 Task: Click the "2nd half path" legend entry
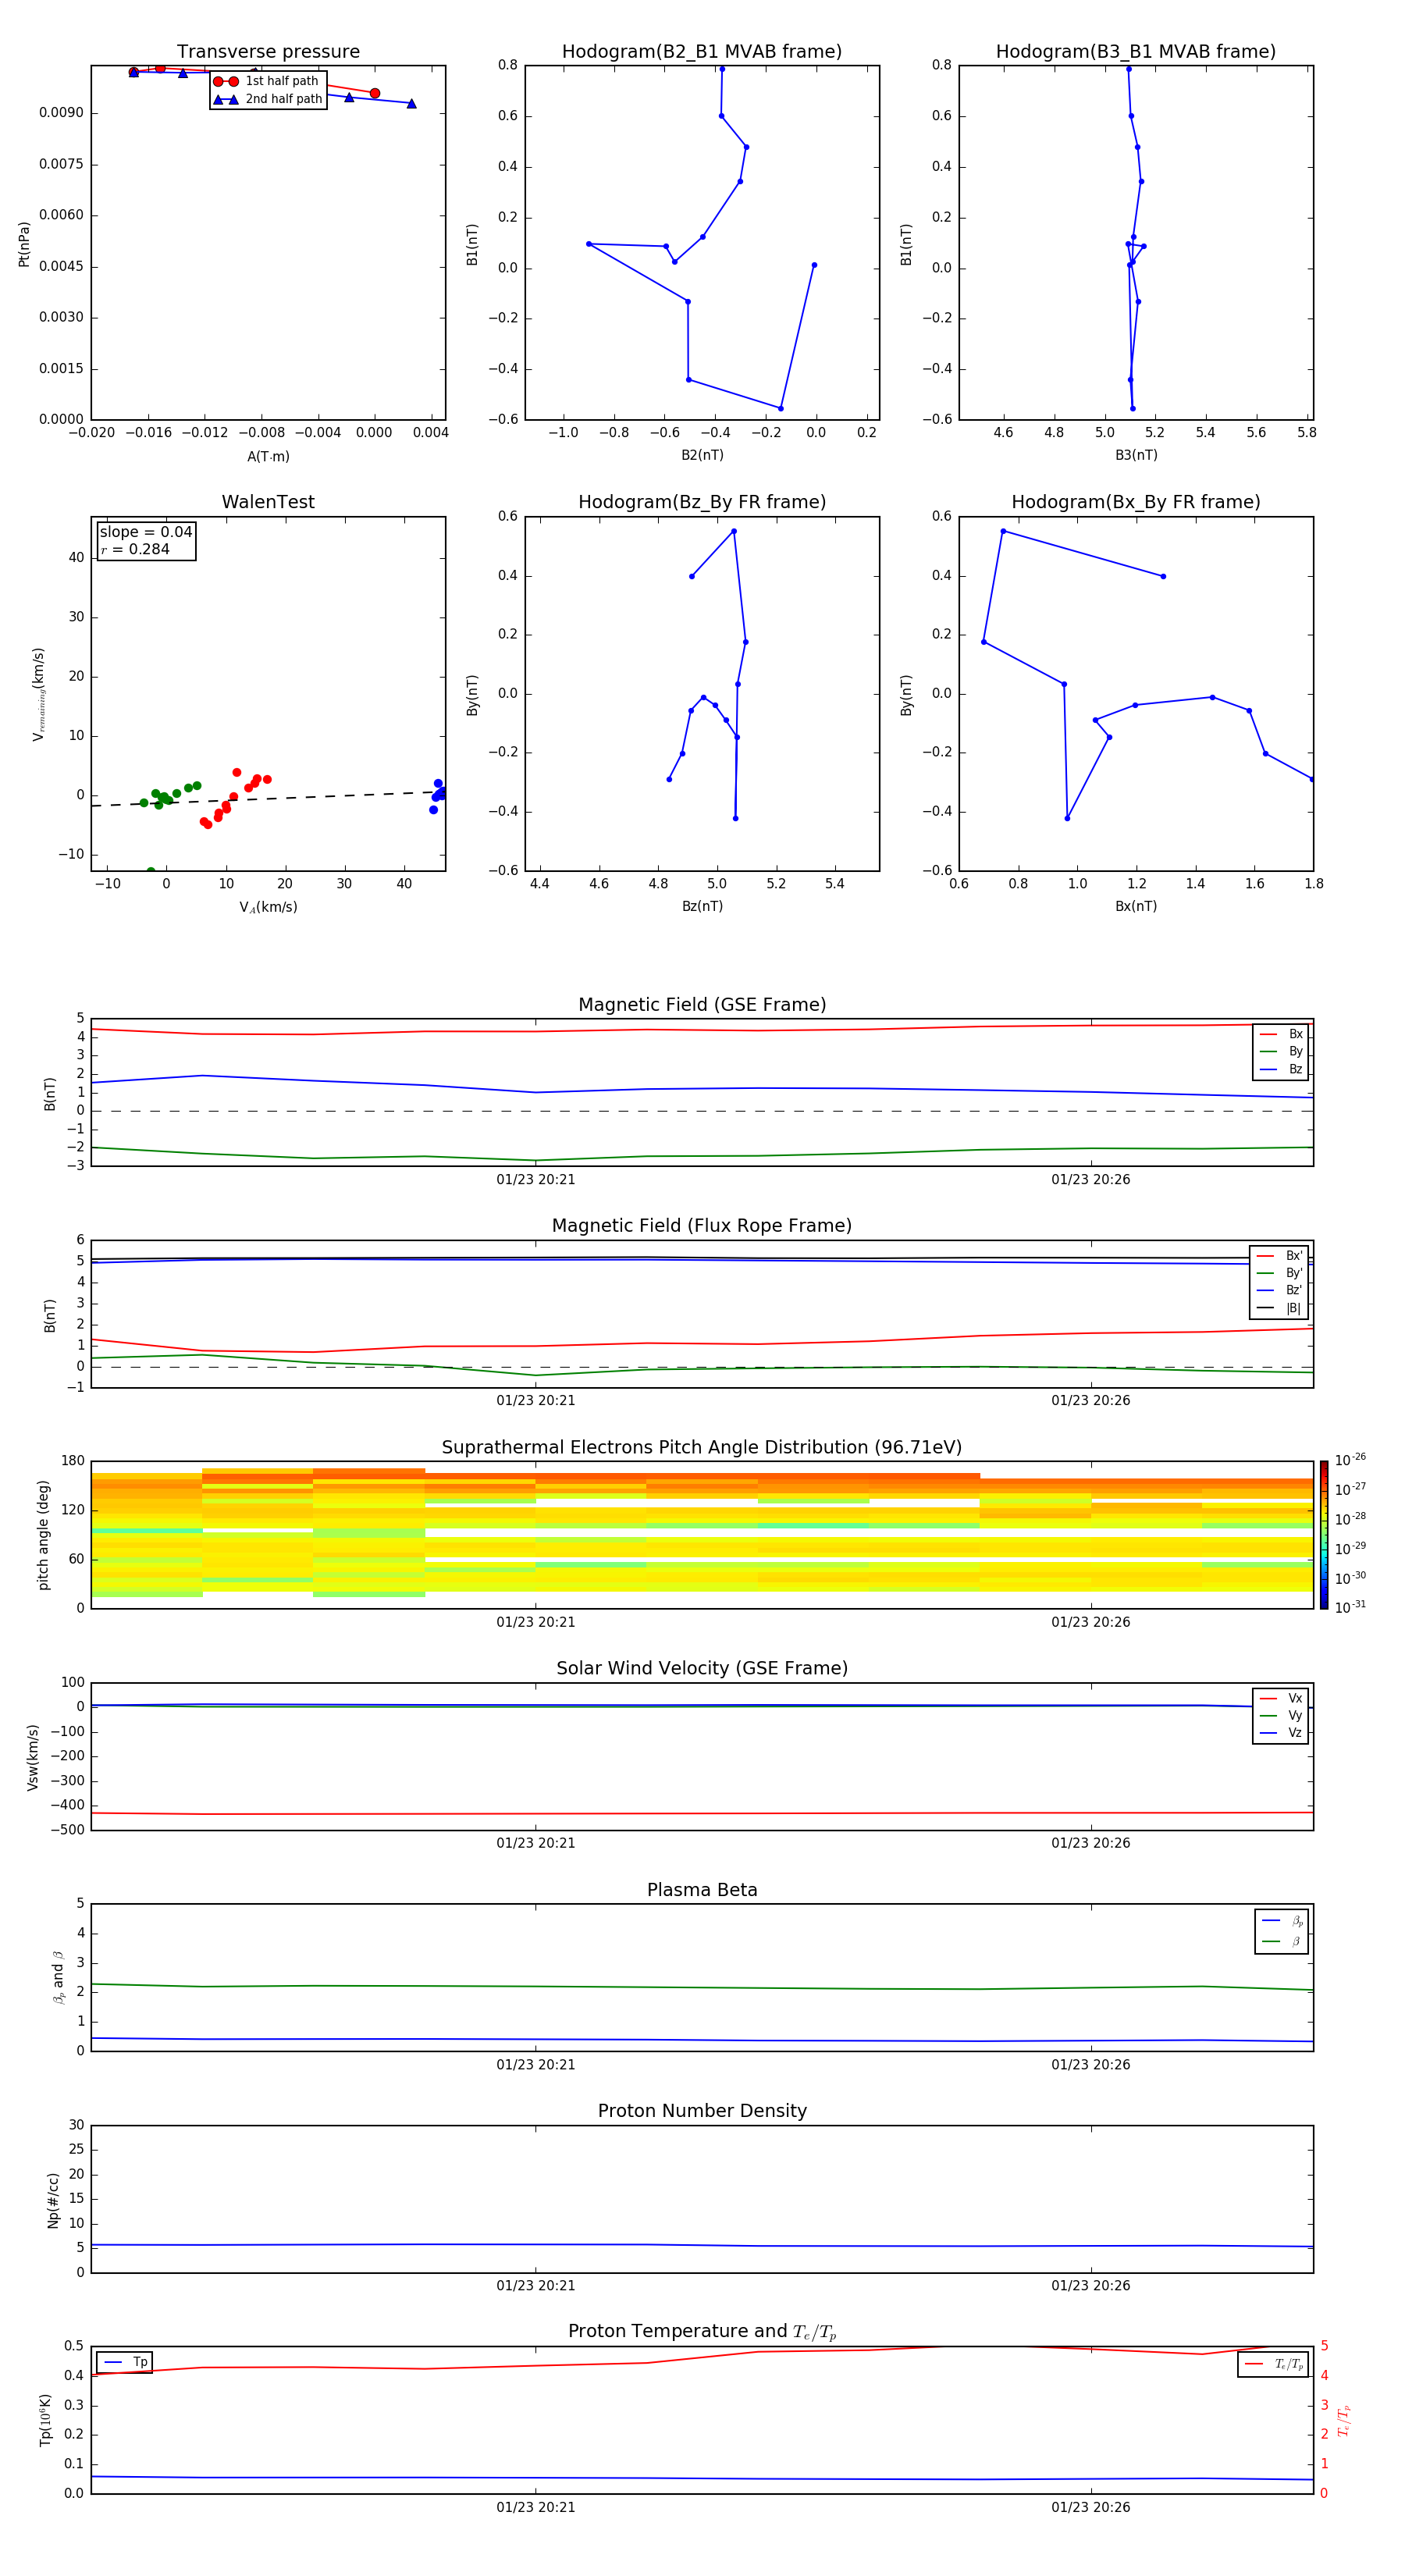267,99
